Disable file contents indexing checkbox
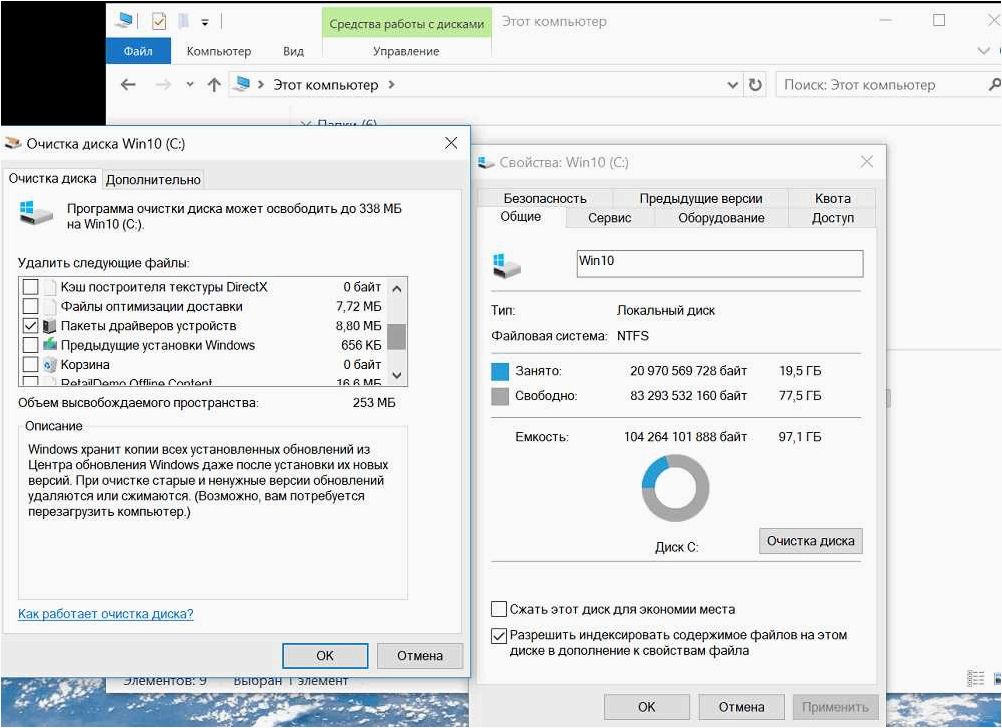 (499, 635)
